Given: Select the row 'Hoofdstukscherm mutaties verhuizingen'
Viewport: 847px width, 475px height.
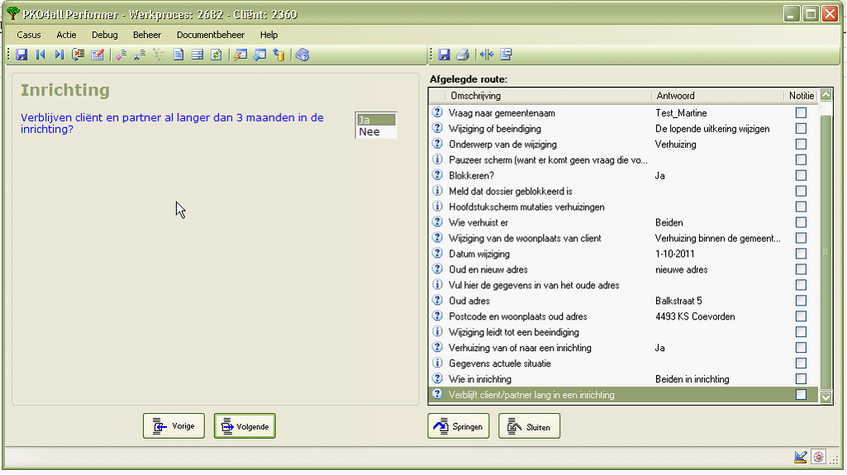Looking at the screenshot, I should point(624,206).
